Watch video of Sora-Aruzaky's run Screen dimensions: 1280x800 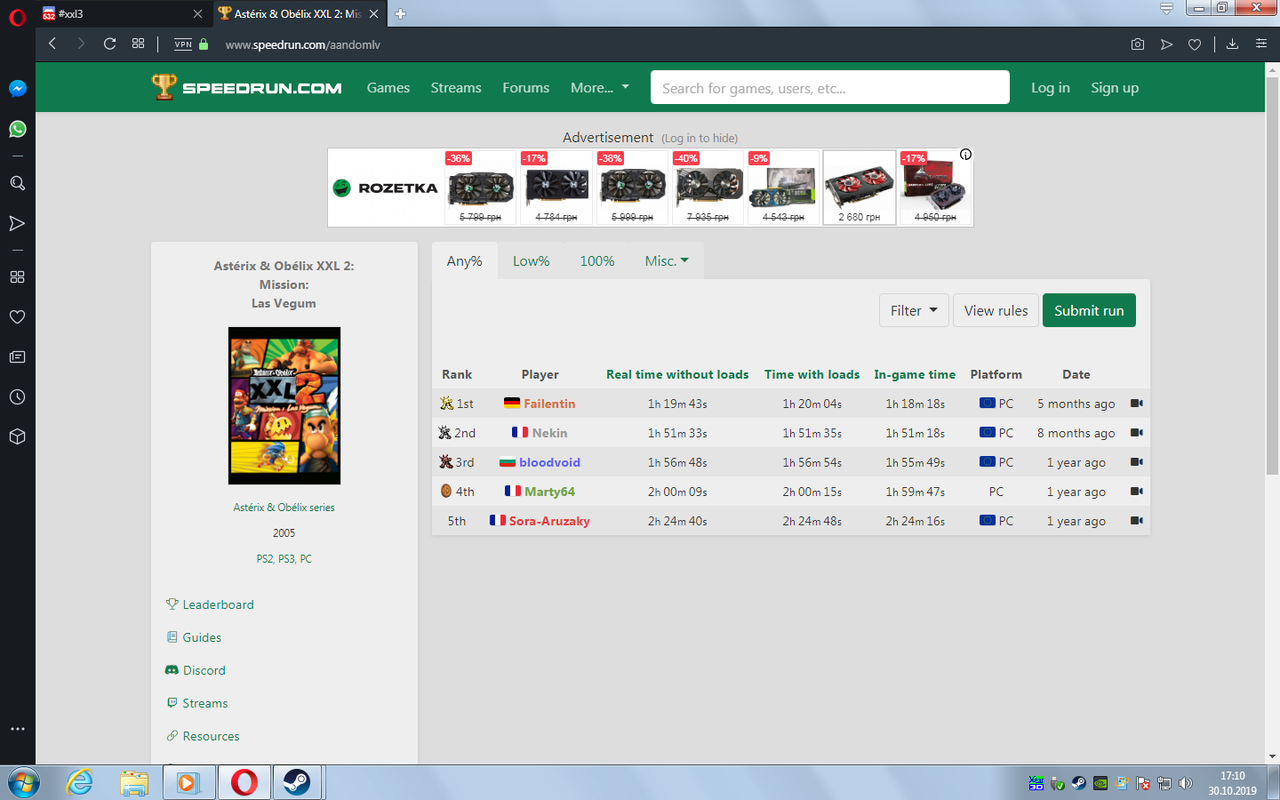1137,521
